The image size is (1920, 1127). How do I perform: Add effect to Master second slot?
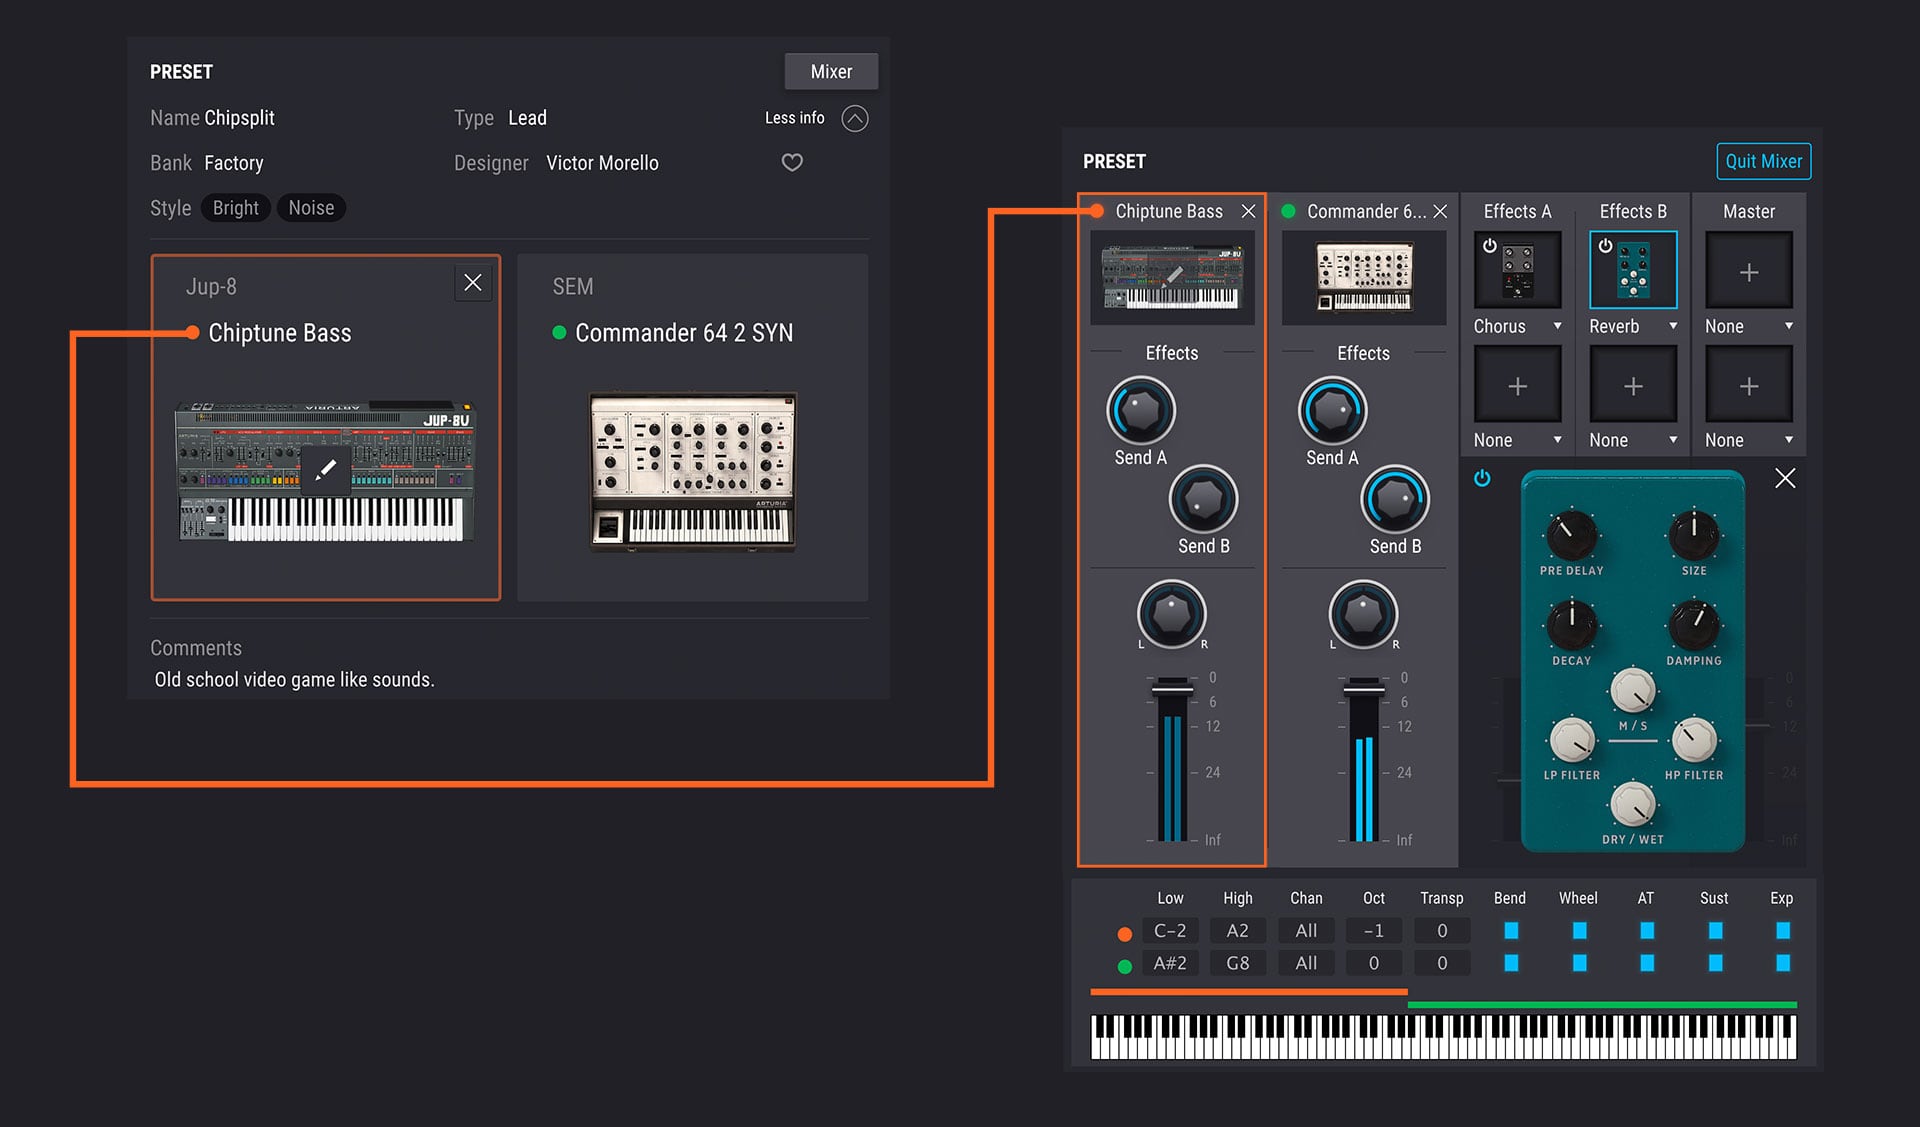point(1749,385)
